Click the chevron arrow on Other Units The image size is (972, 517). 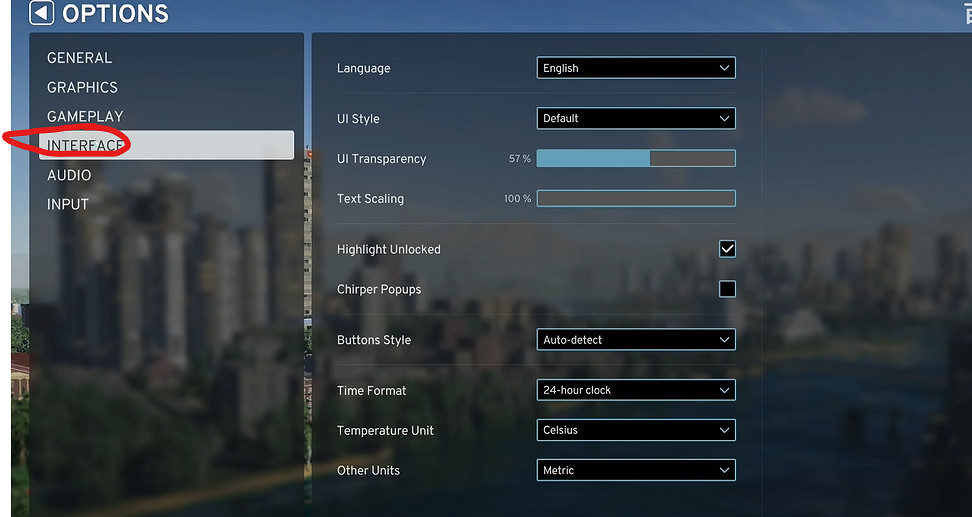pyautogui.click(x=724, y=470)
